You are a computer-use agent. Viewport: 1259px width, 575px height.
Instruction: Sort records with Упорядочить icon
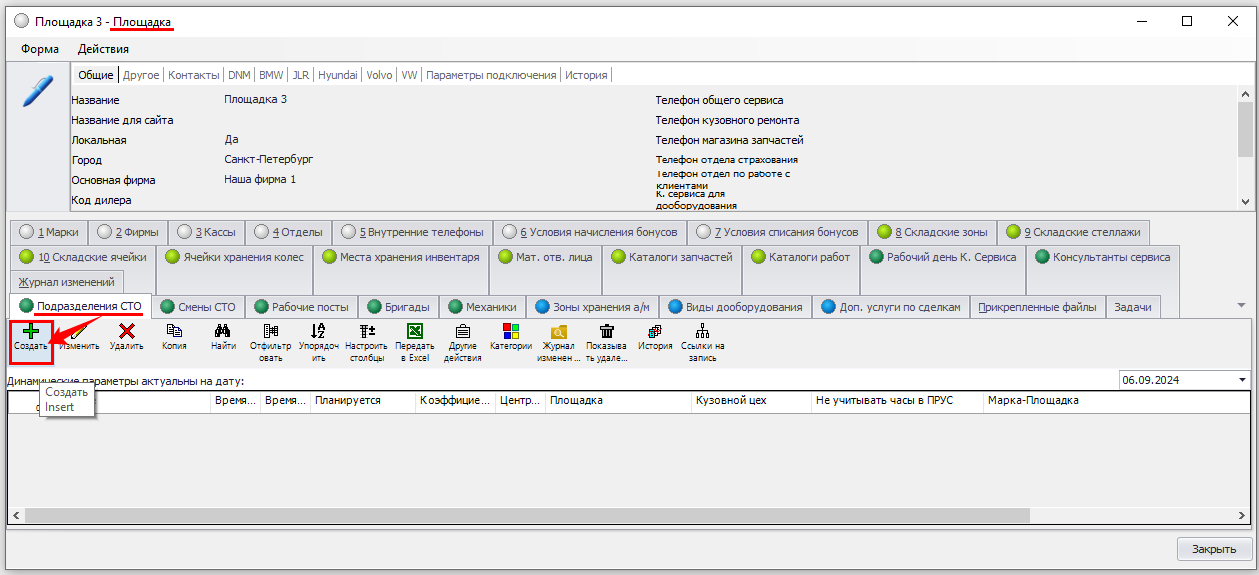click(318, 331)
